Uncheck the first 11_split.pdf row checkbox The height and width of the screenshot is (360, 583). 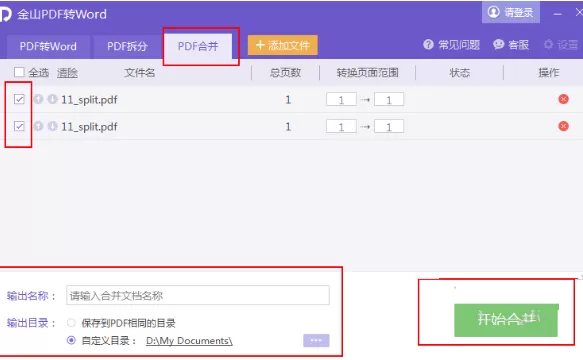(x=19, y=99)
